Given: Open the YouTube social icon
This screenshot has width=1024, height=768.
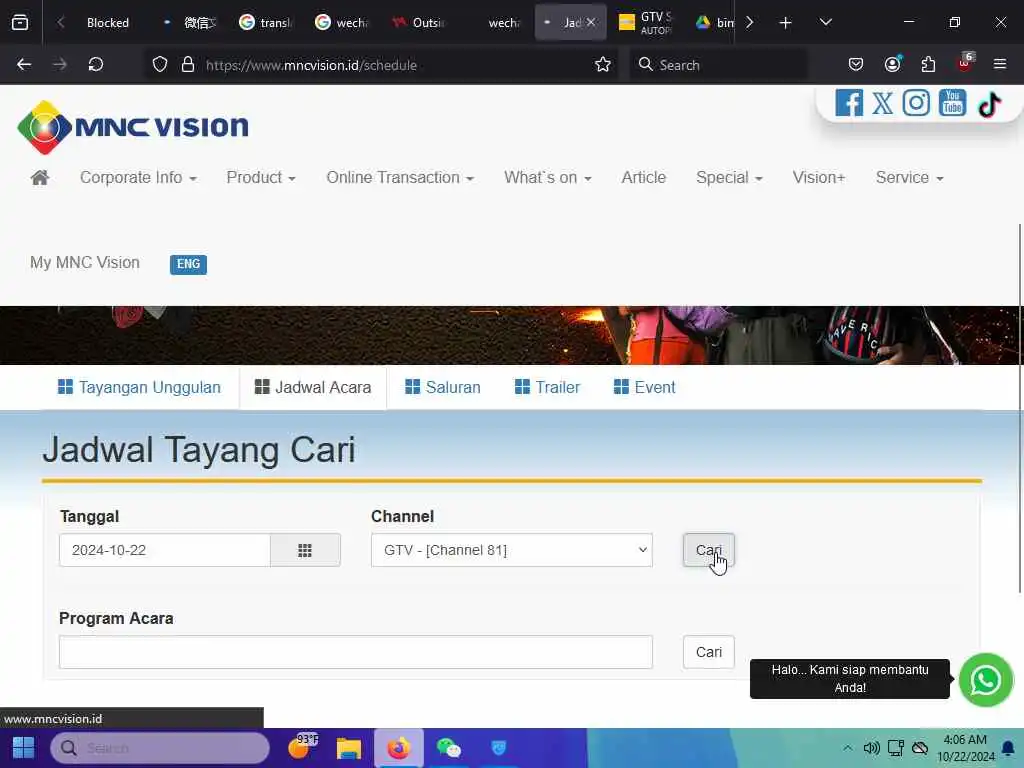Looking at the screenshot, I should (x=952, y=103).
